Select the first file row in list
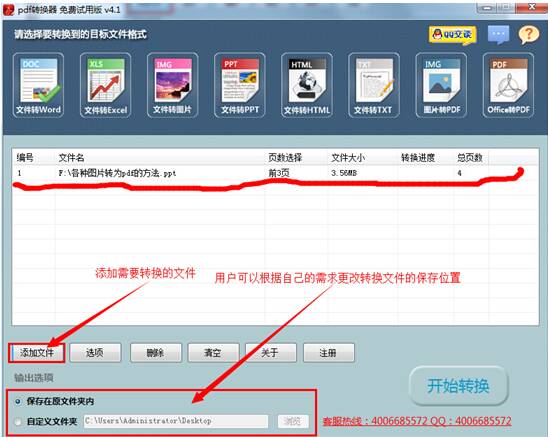The image size is (548, 437). click(x=275, y=173)
